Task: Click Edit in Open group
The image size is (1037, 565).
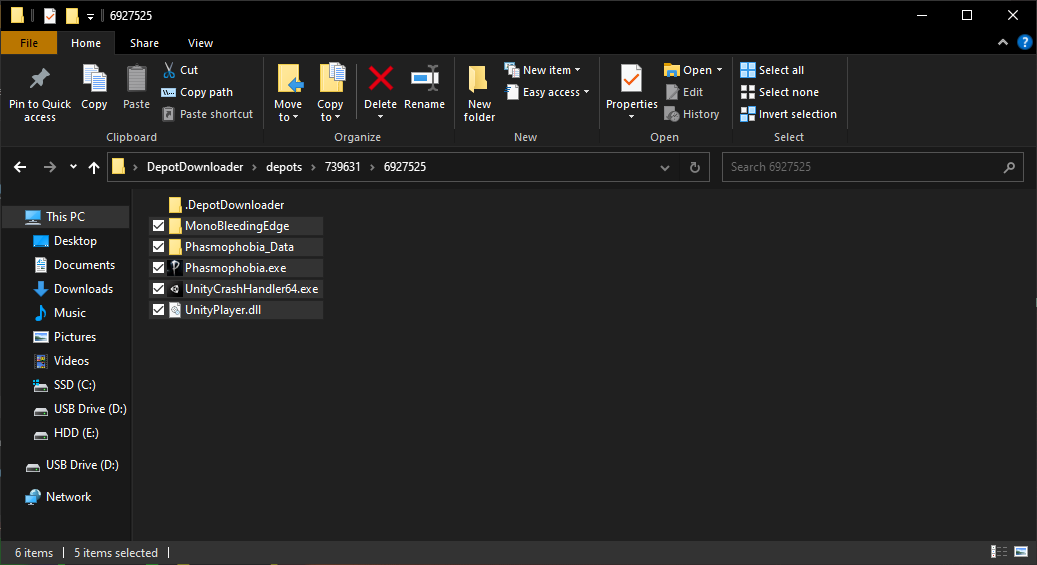Action: (x=684, y=92)
